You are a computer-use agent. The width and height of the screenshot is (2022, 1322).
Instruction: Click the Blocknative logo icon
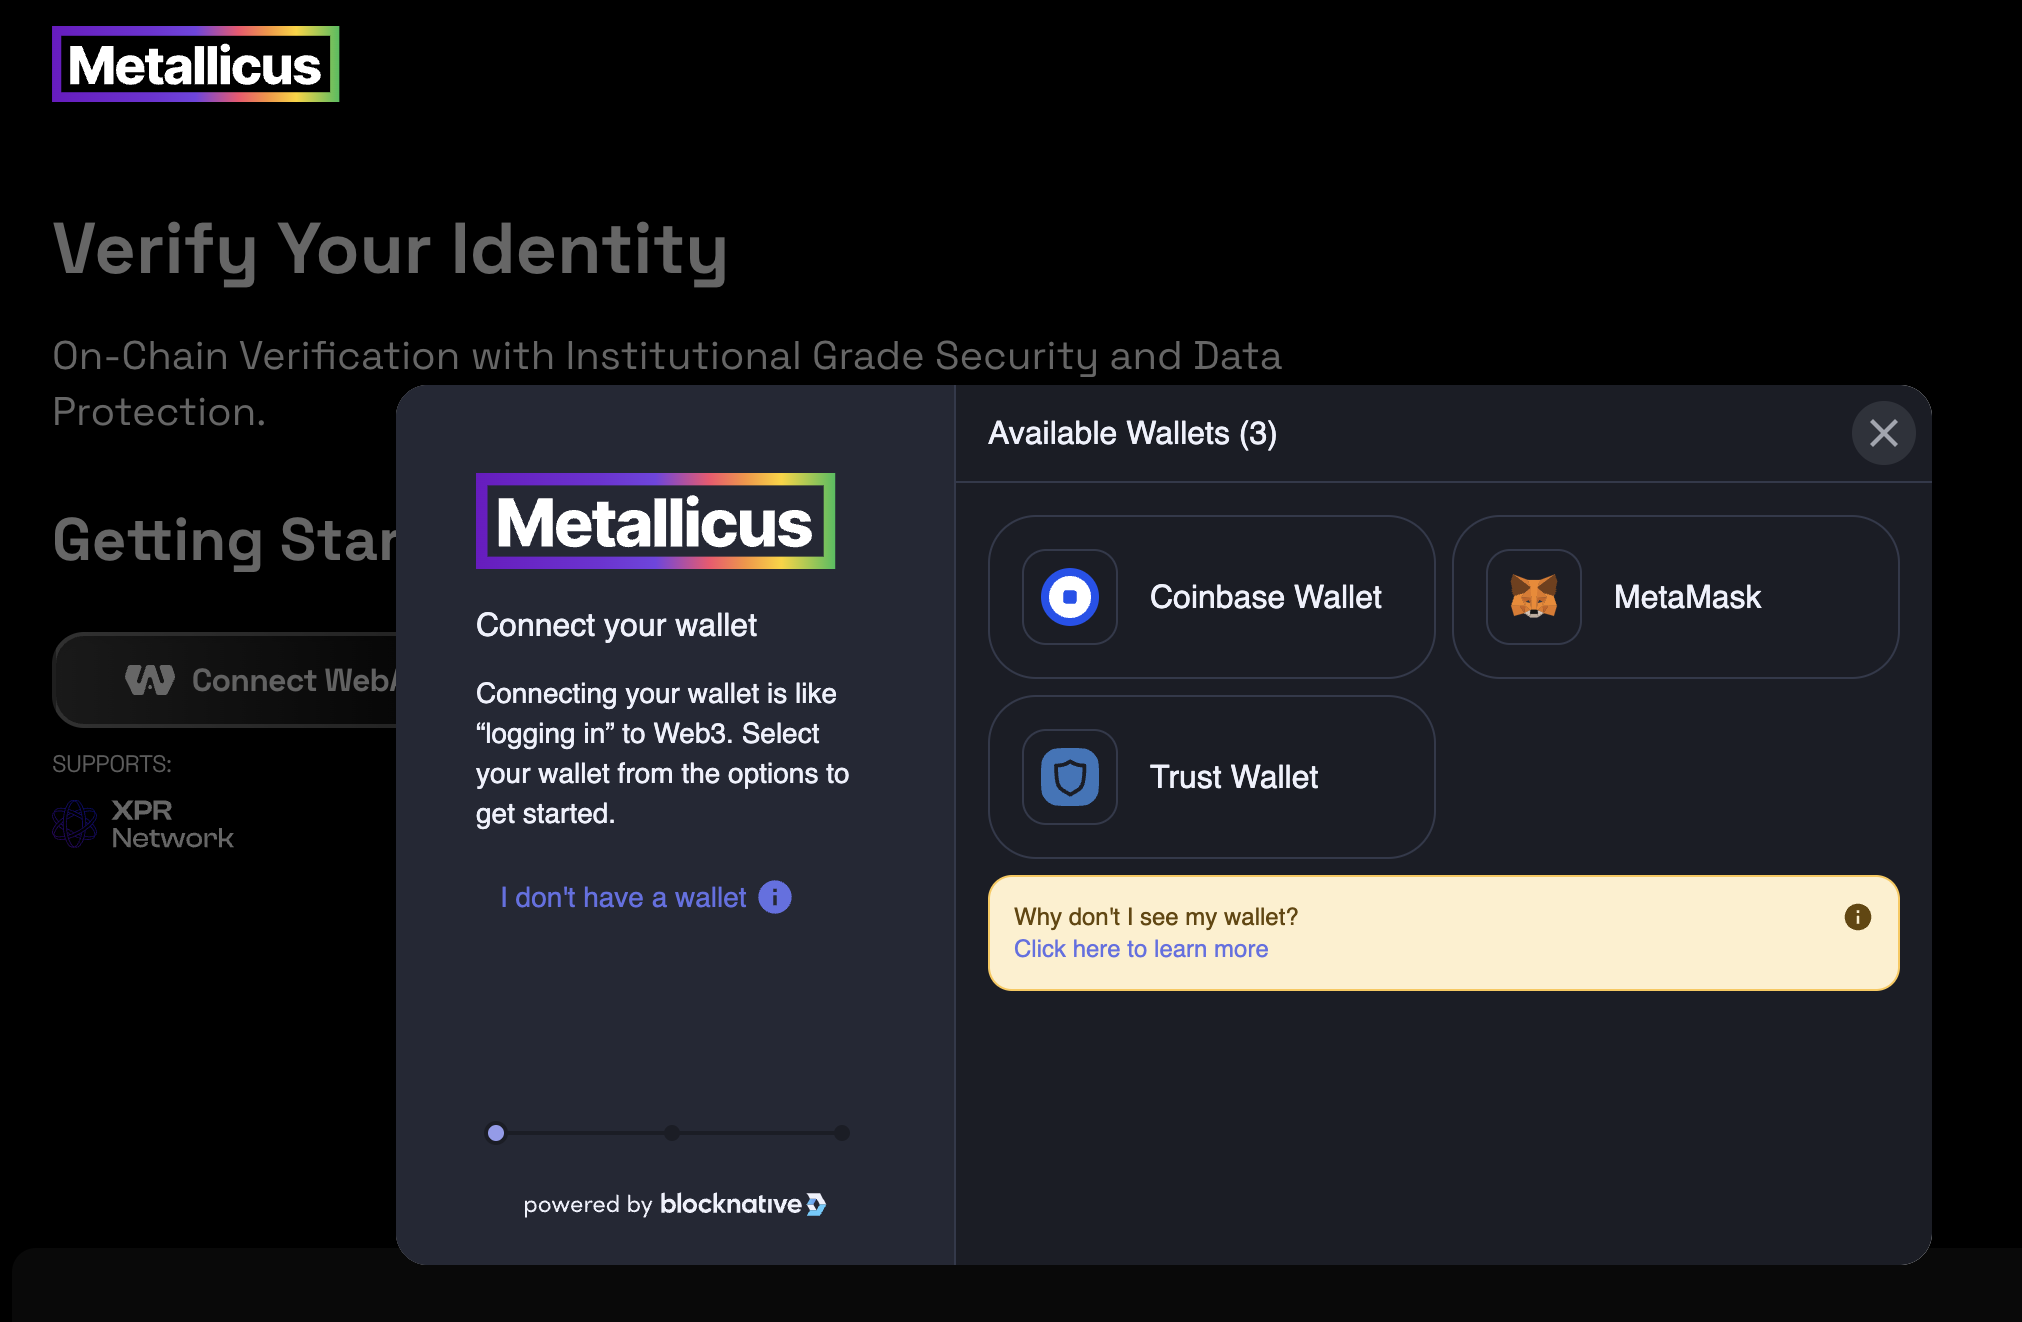click(x=816, y=1204)
